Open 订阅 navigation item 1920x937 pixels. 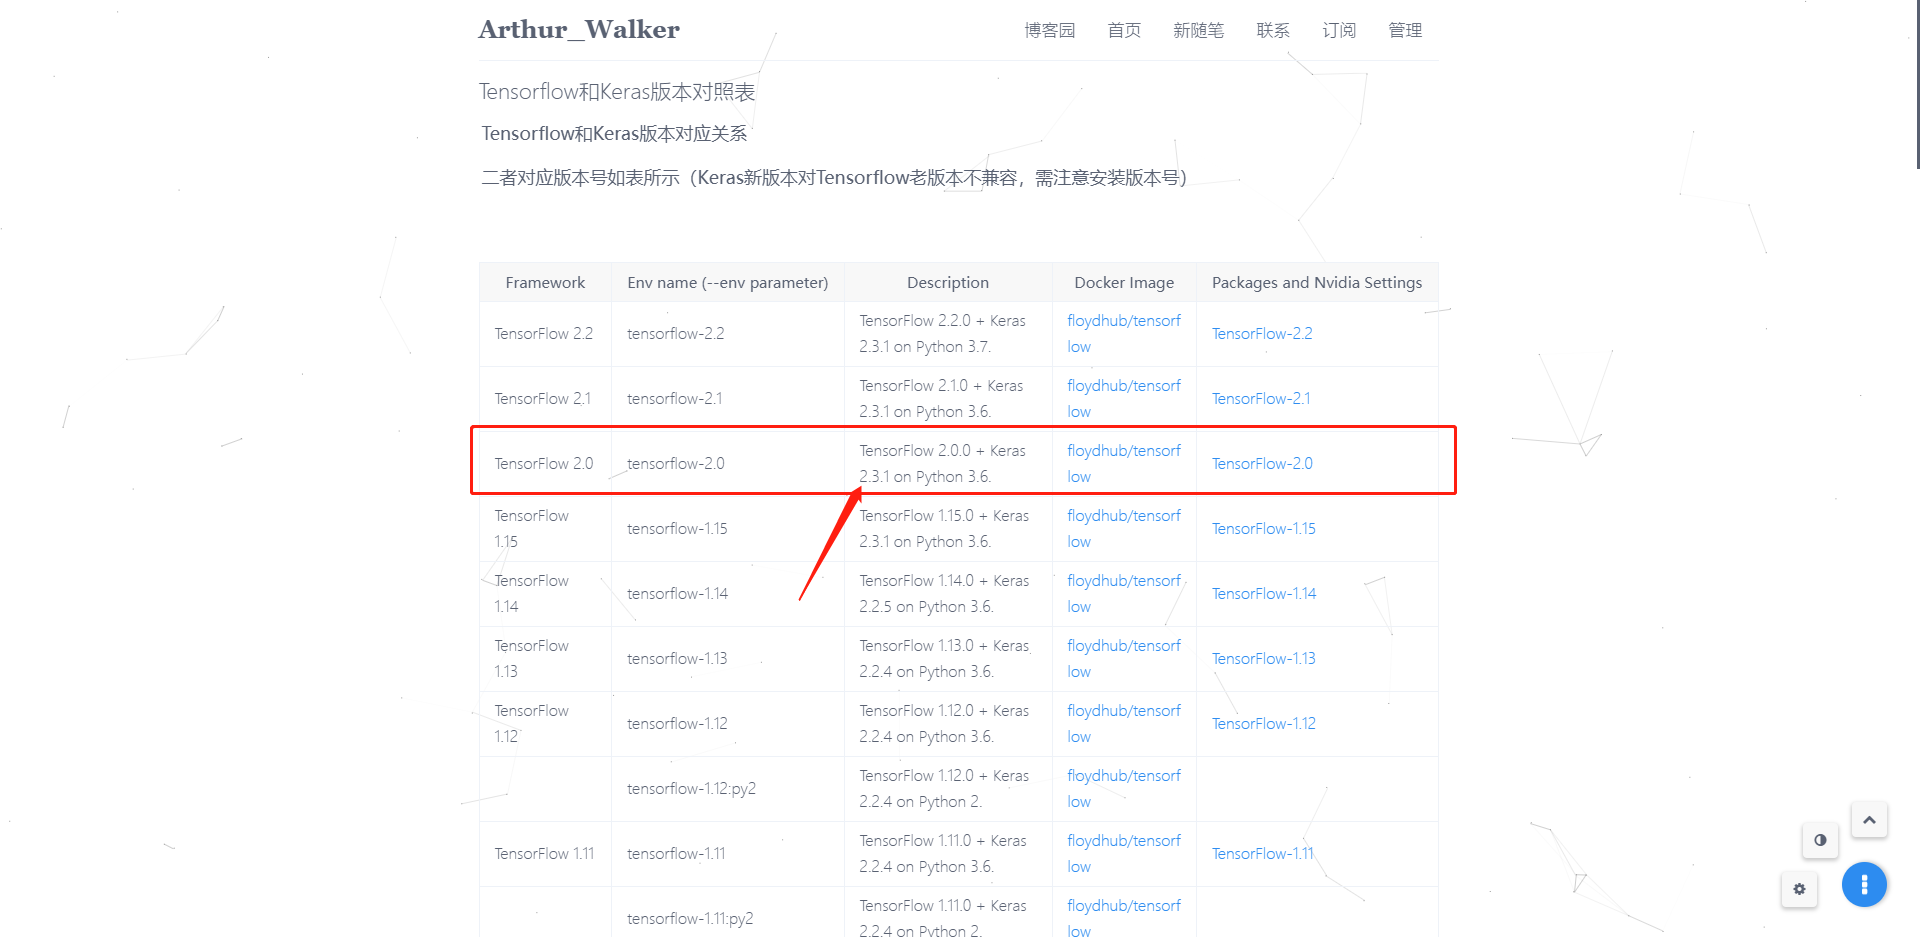coord(1339,30)
